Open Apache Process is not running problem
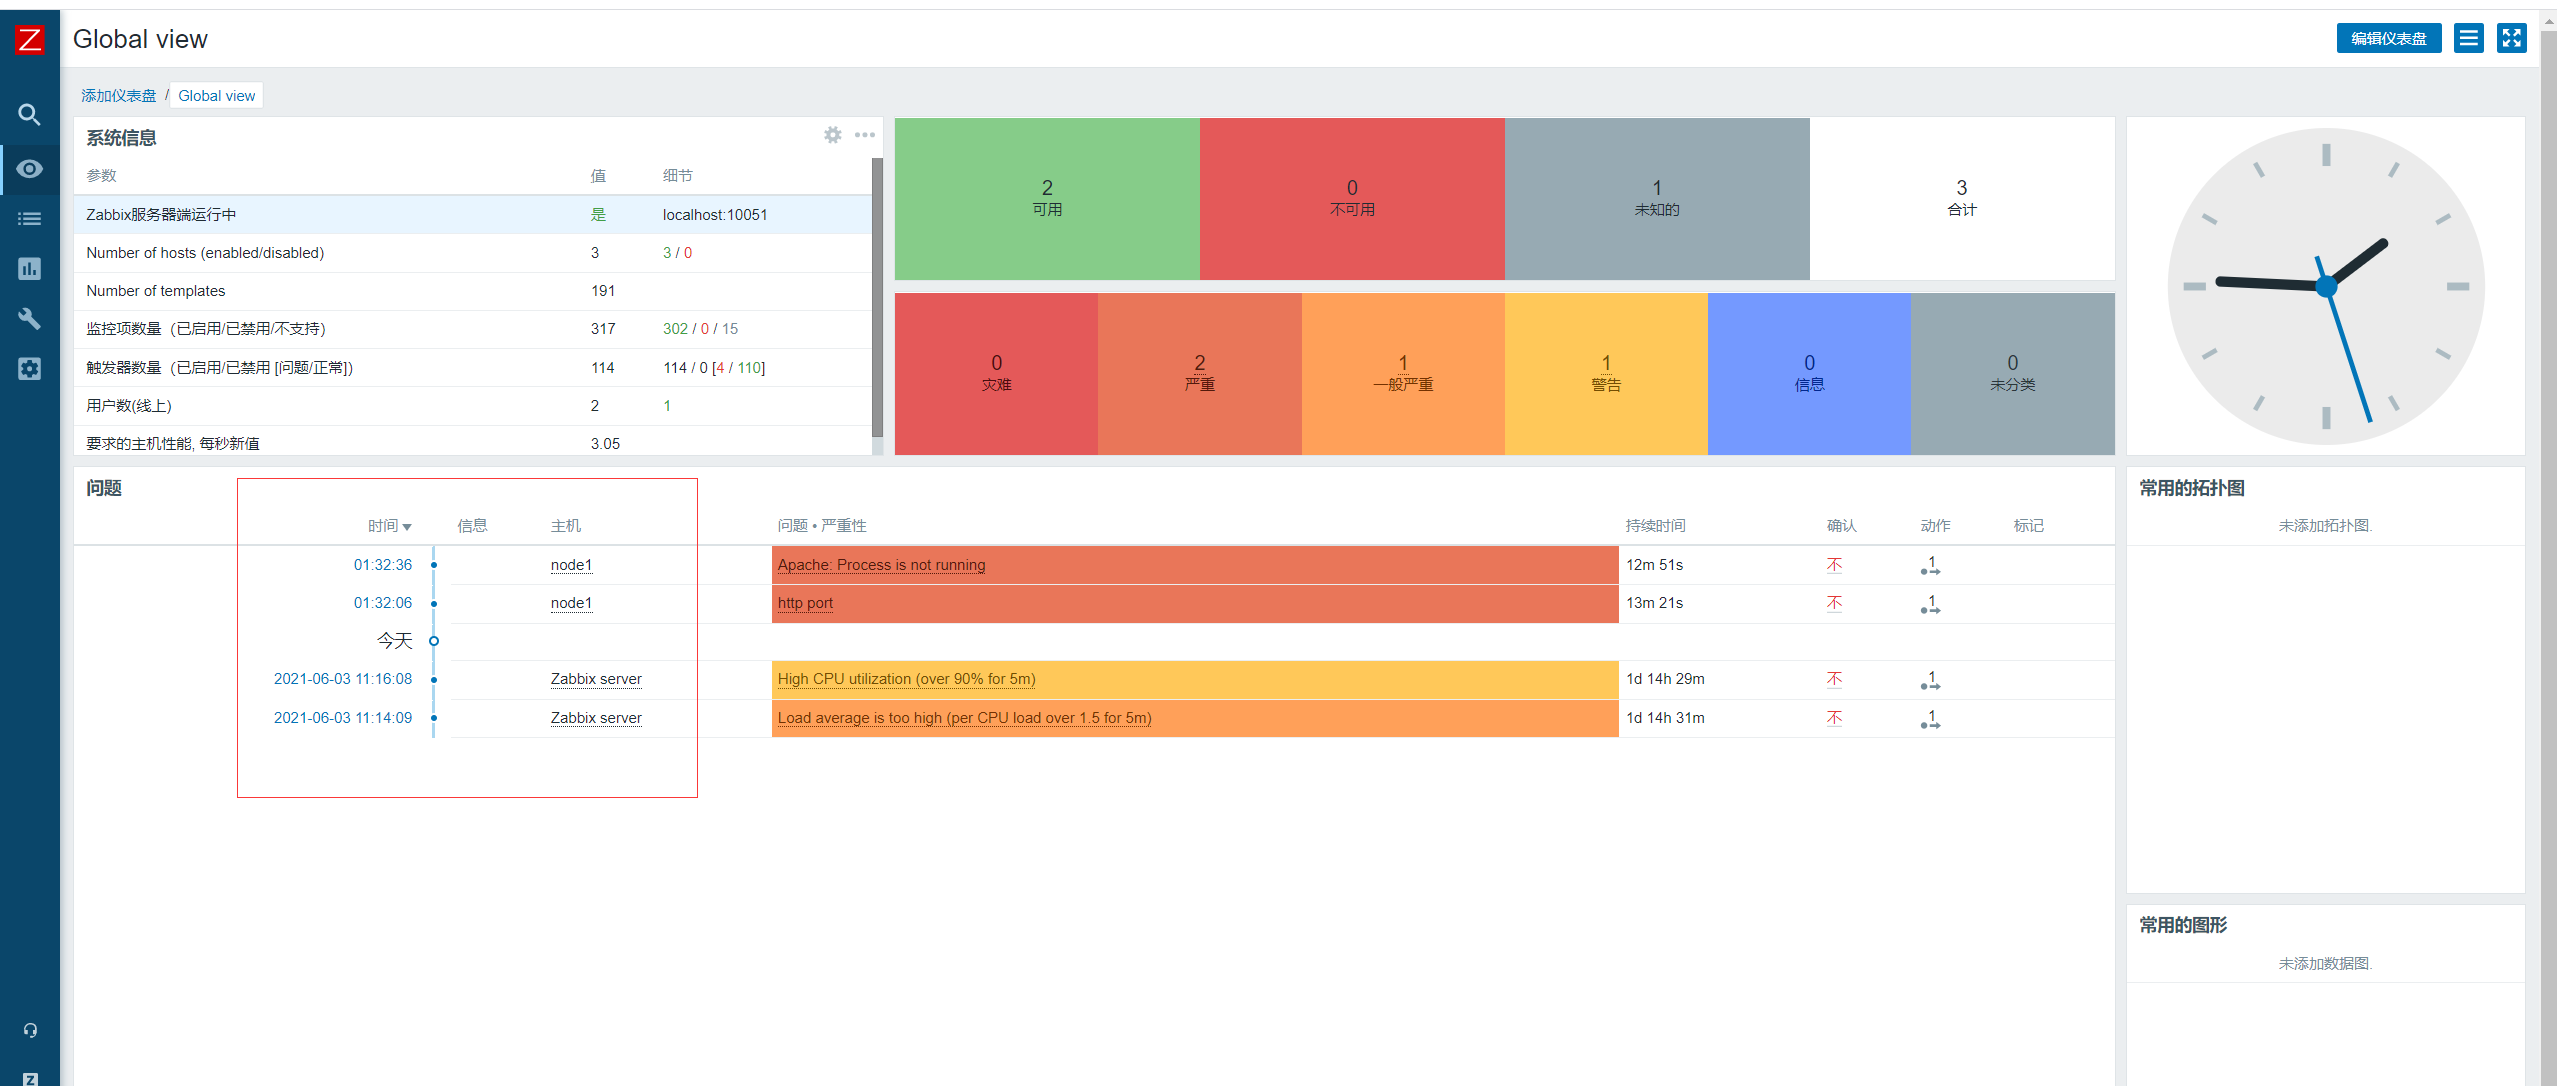 pyautogui.click(x=881, y=565)
